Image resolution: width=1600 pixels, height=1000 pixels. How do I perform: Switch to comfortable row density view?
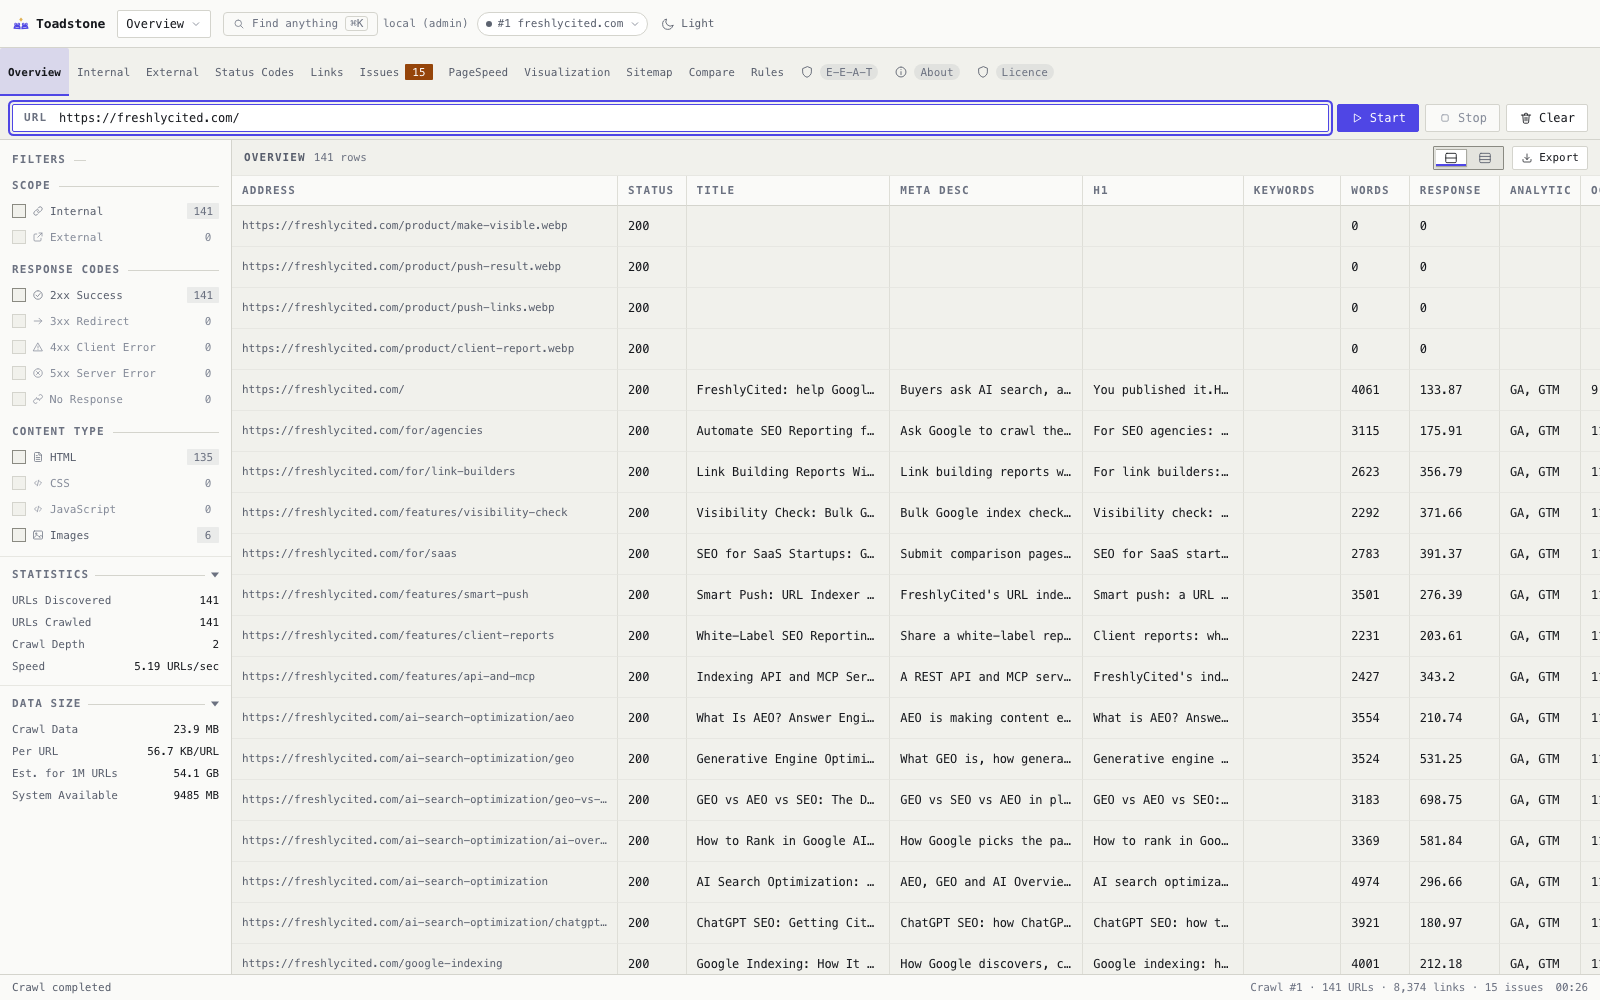point(1451,158)
